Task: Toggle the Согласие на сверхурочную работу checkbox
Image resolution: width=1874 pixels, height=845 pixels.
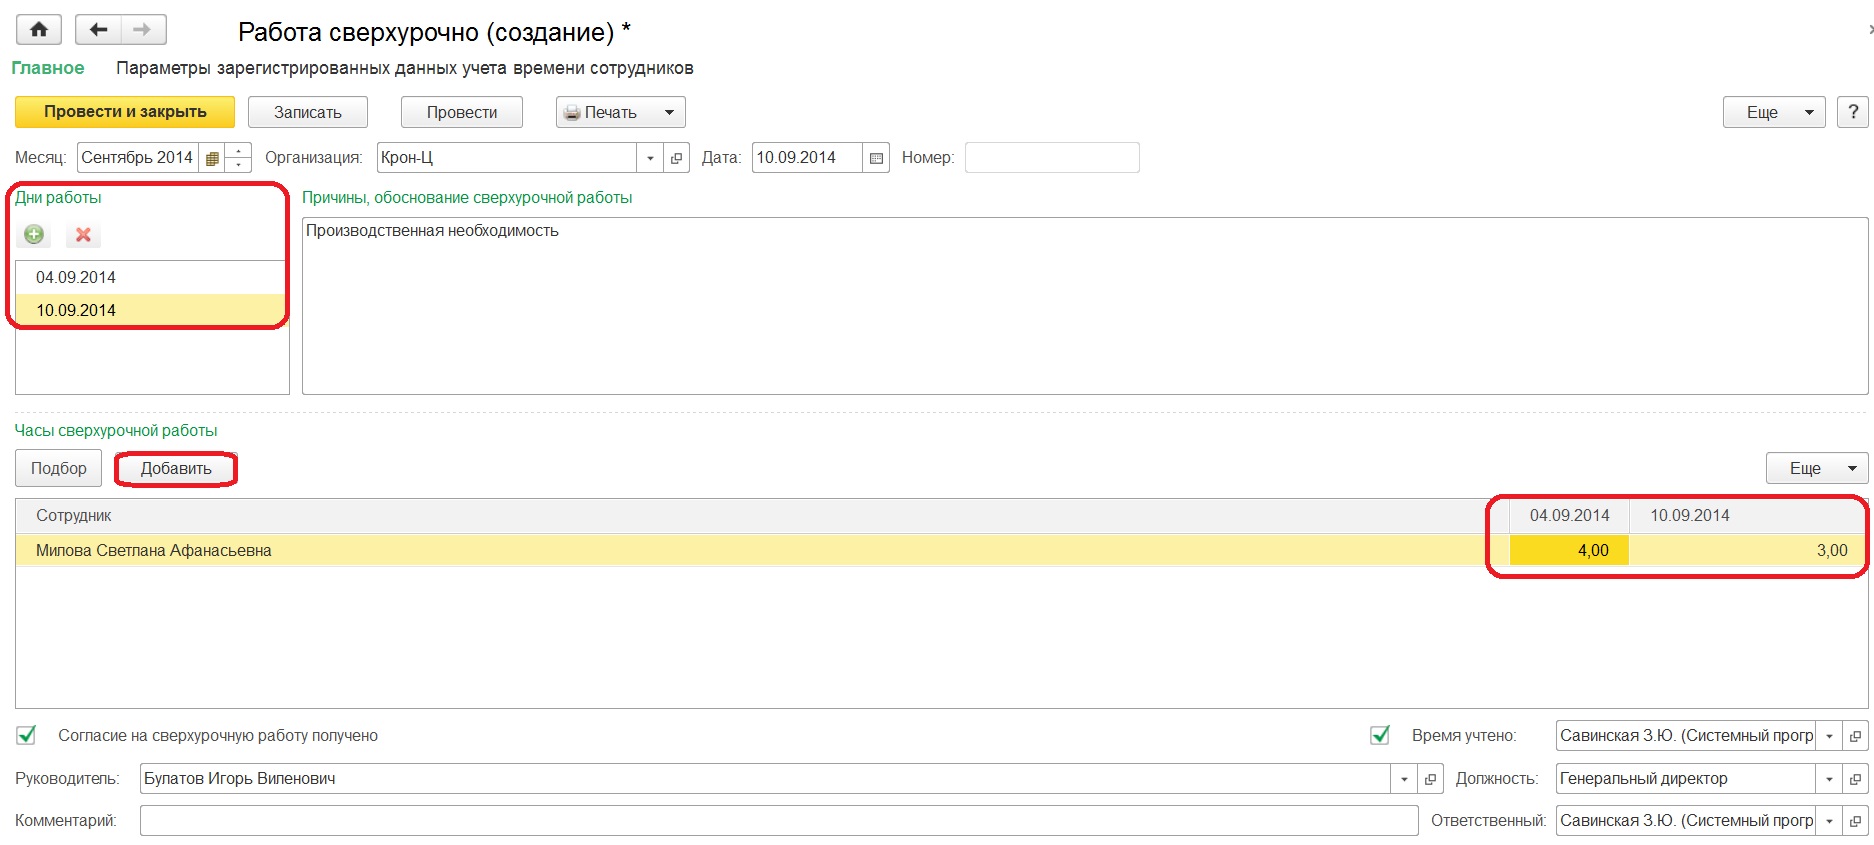Action: tap(26, 735)
